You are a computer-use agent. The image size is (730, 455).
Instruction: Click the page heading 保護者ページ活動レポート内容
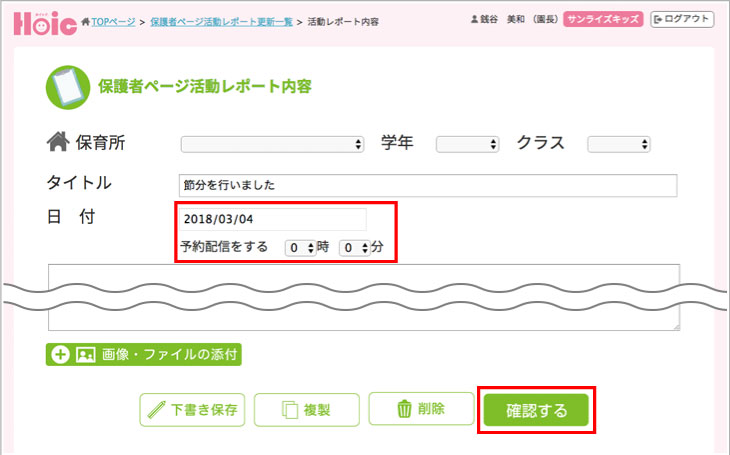(x=205, y=86)
